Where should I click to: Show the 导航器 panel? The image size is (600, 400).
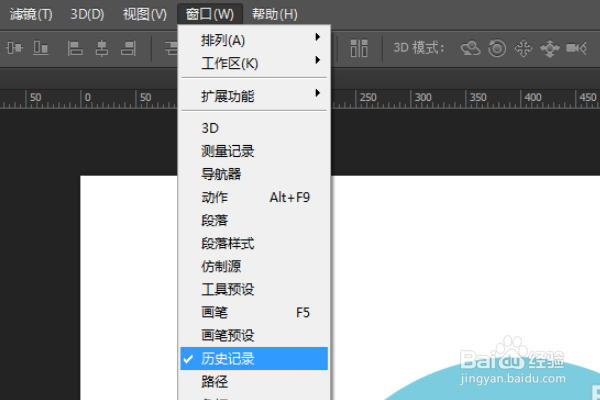[x=254, y=174]
